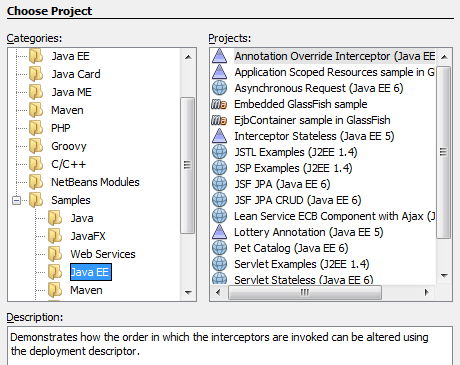The width and height of the screenshot is (460, 365).
Task: Click the Projects horizontal scrollbar thumb
Action: (x=305, y=292)
